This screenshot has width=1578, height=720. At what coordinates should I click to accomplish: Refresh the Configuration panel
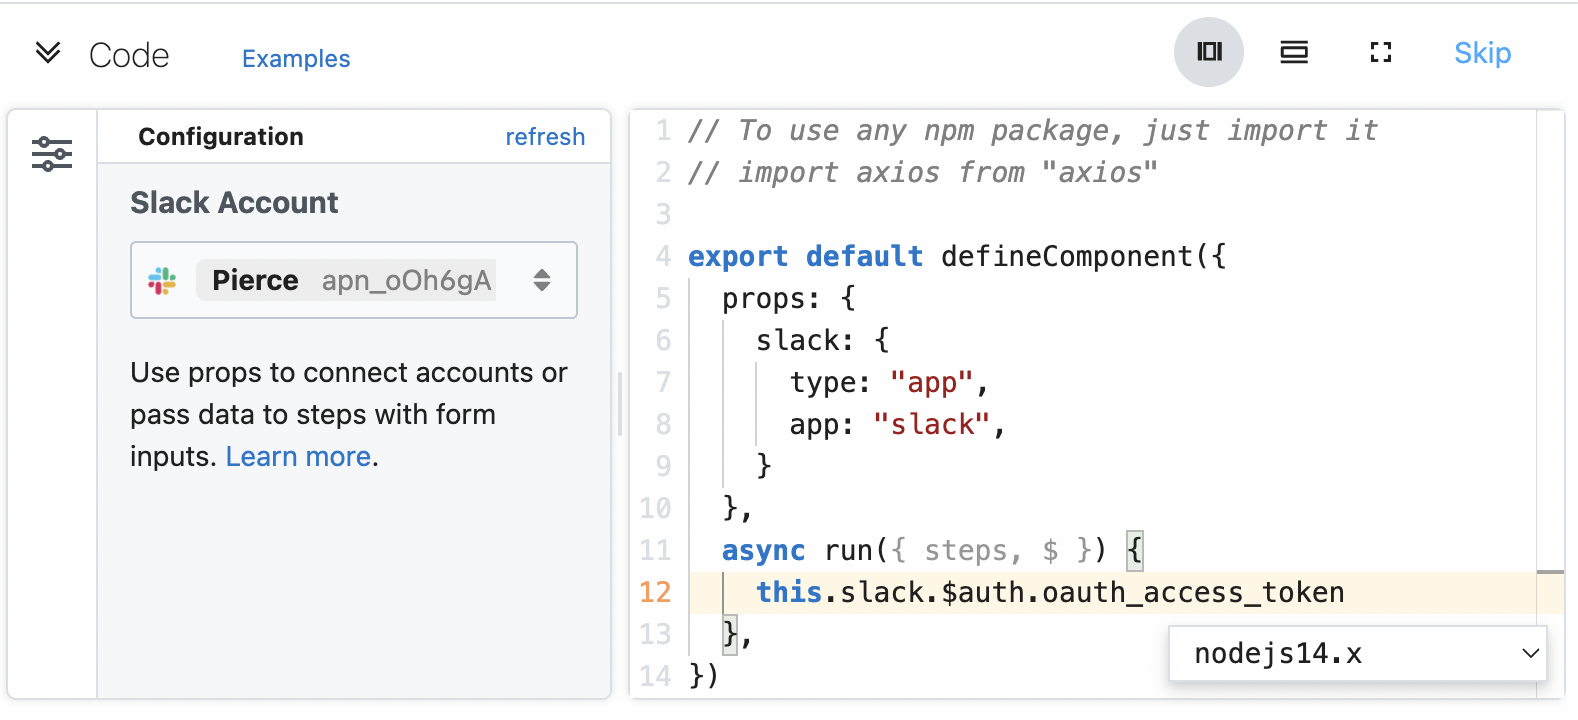click(544, 137)
